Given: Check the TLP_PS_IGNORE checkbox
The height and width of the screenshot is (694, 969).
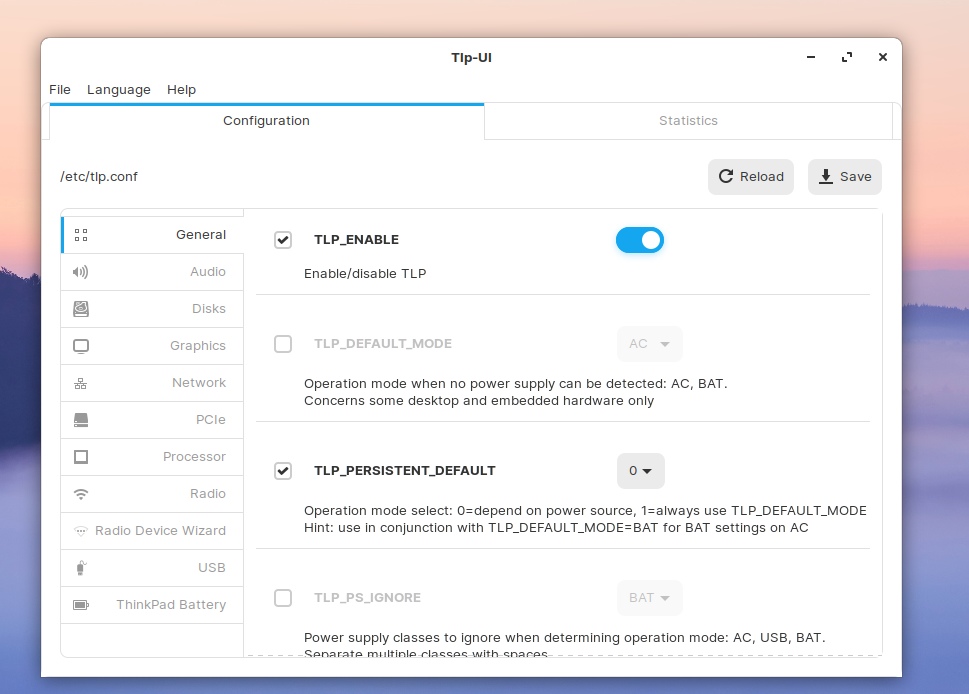Looking at the screenshot, I should (283, 598).
